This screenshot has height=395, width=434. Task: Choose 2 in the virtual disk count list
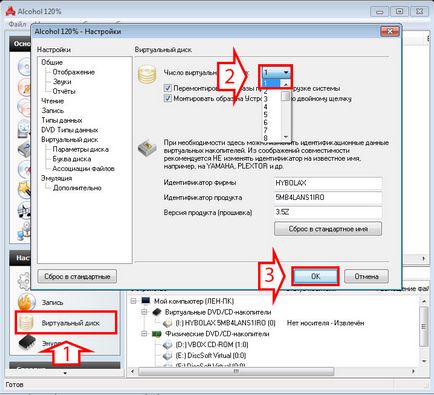point(266,91)
